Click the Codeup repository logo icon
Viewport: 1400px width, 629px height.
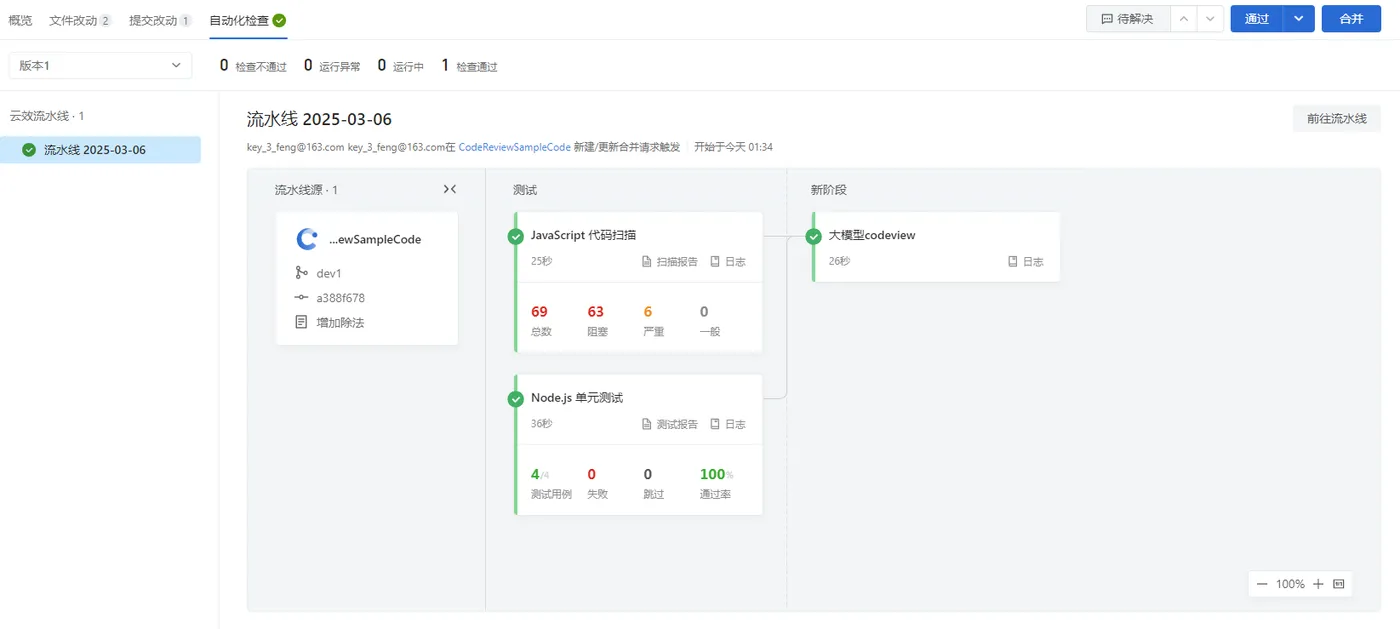tap(307, 239)
